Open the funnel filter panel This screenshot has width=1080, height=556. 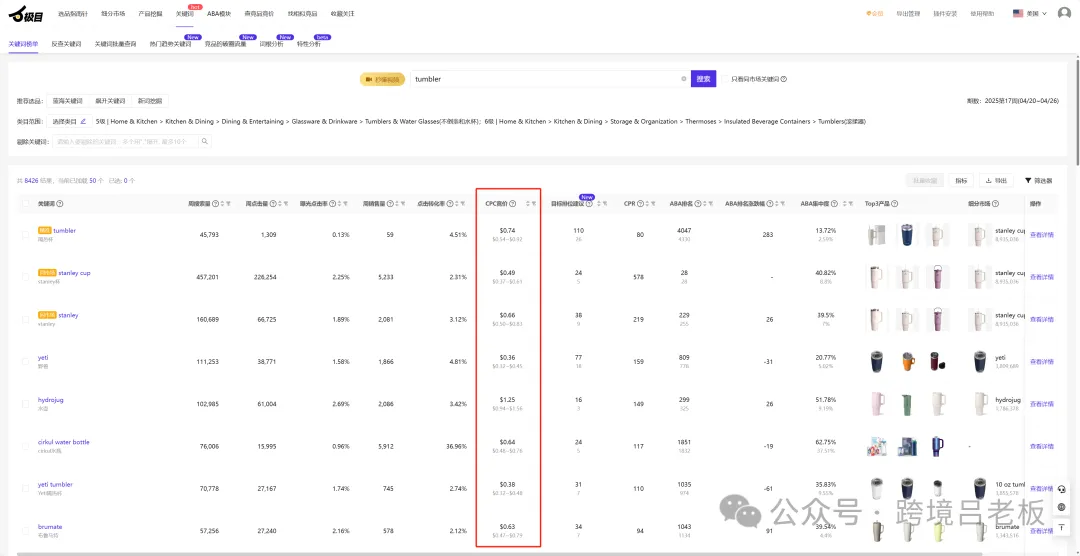pyautogui.click(x=1039, y=181)
